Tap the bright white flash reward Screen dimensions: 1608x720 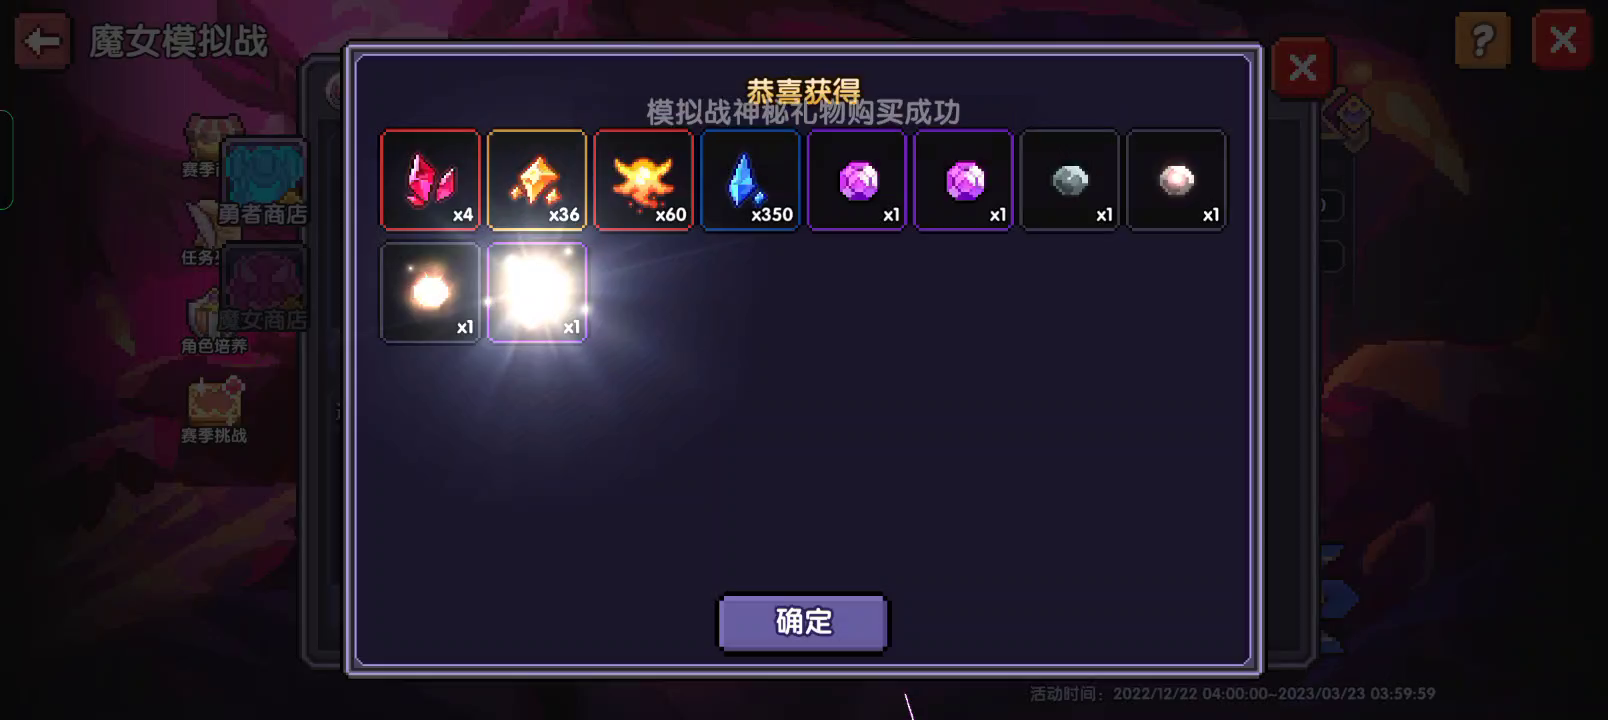pyautogui.click(x=537, y=292)
